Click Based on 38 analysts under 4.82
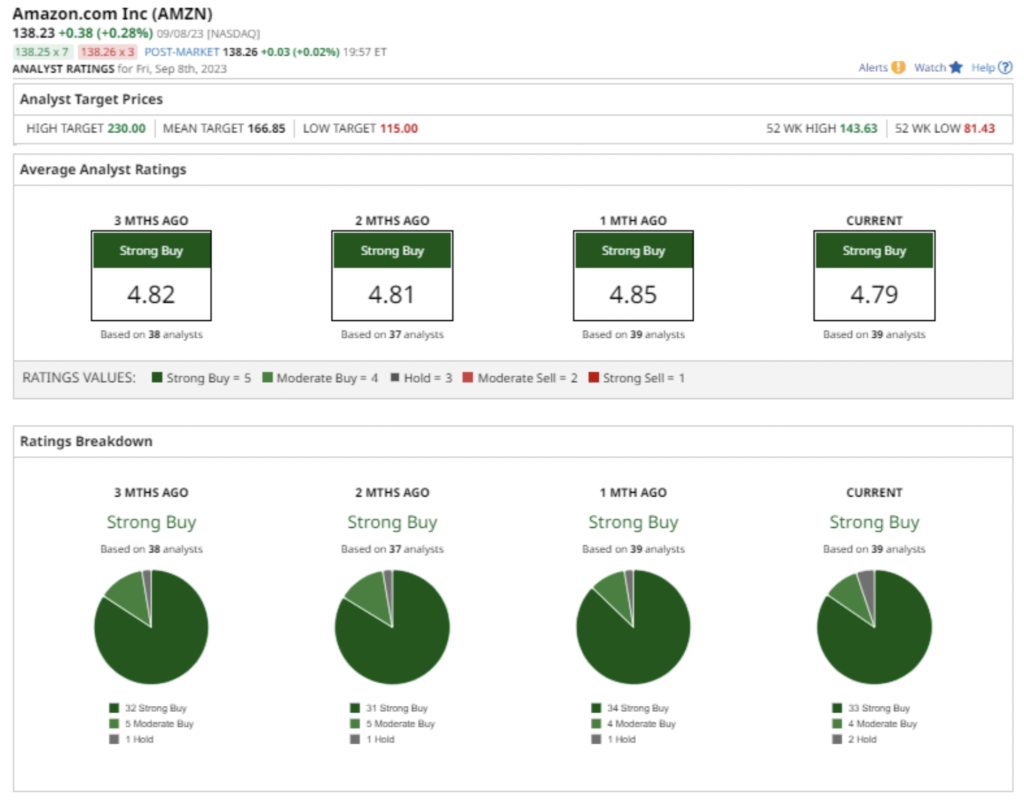 click(152, 334)
